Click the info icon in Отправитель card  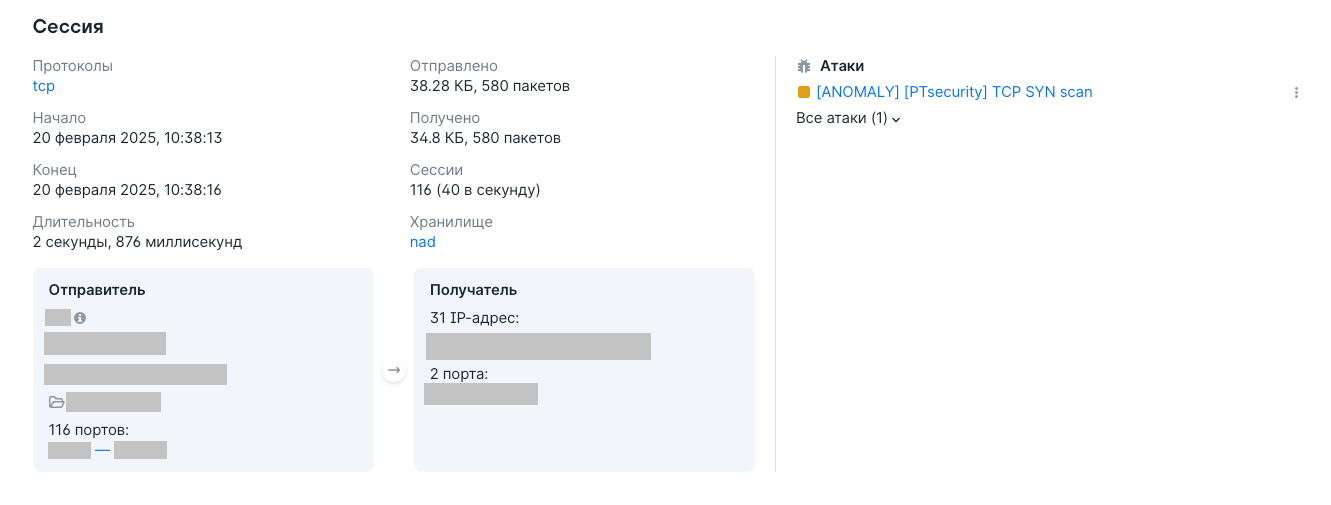click(80, 318)
